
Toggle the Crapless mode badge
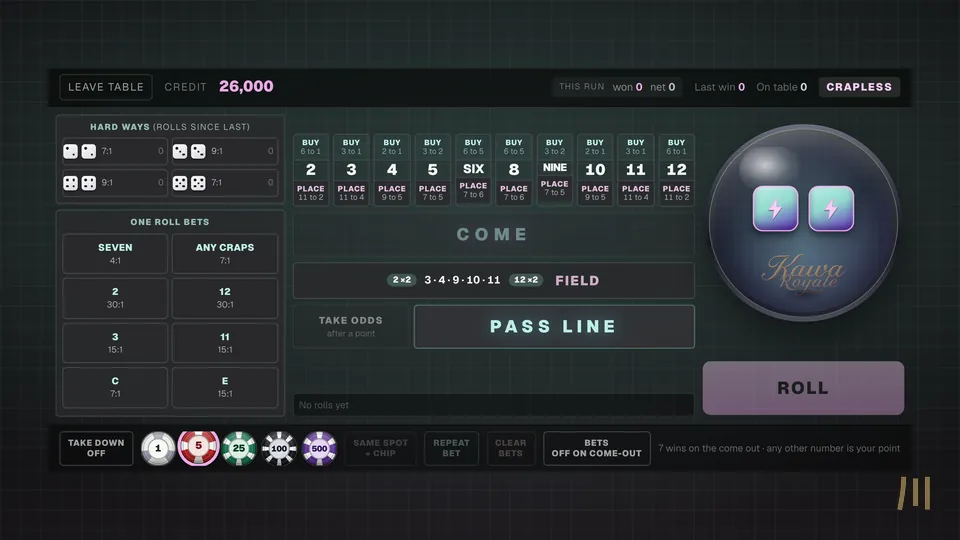859,87
